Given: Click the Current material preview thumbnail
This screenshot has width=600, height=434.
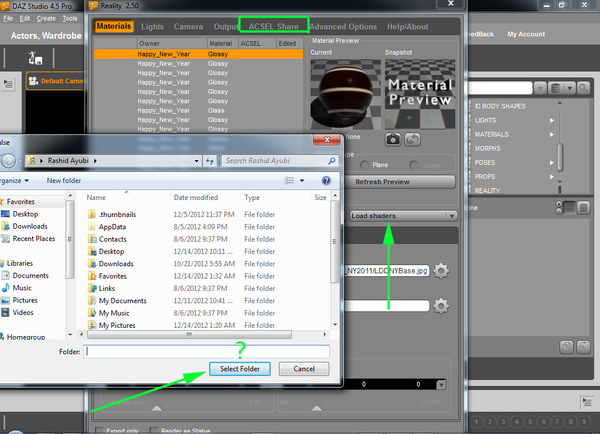Looking at the screenshot, I should [x=346, y=94].
